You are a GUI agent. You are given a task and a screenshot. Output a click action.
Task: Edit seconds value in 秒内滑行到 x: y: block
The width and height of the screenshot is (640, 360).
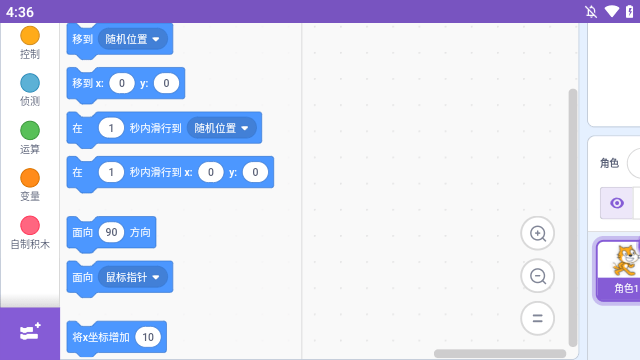pos(111,172)
